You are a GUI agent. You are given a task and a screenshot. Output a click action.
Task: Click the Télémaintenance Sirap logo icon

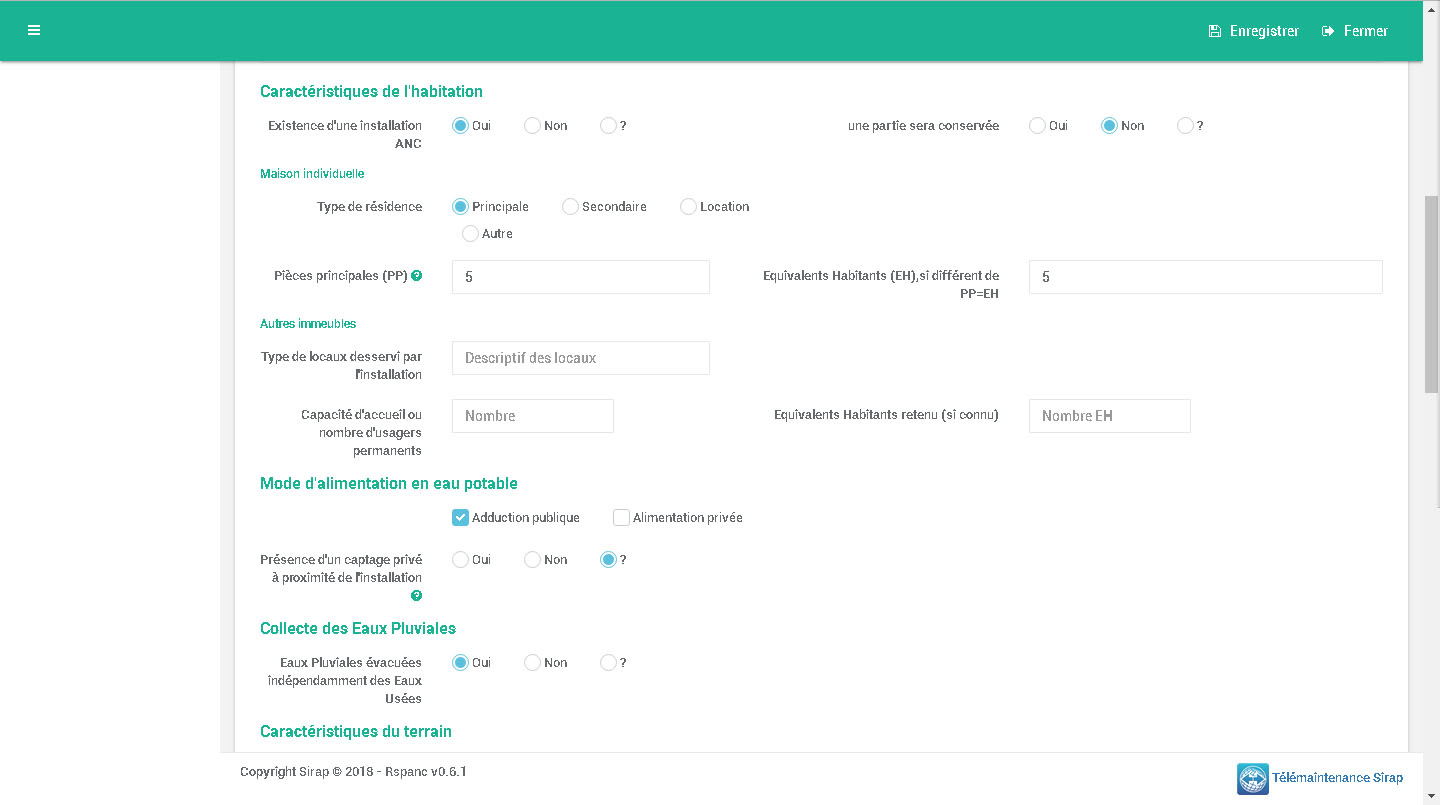[1253, 778]
